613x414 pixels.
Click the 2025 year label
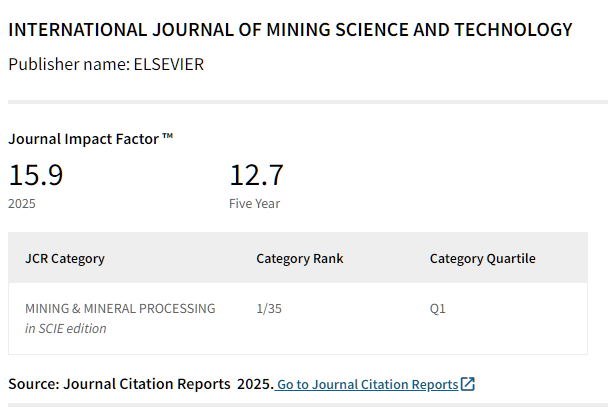point(22,204)
